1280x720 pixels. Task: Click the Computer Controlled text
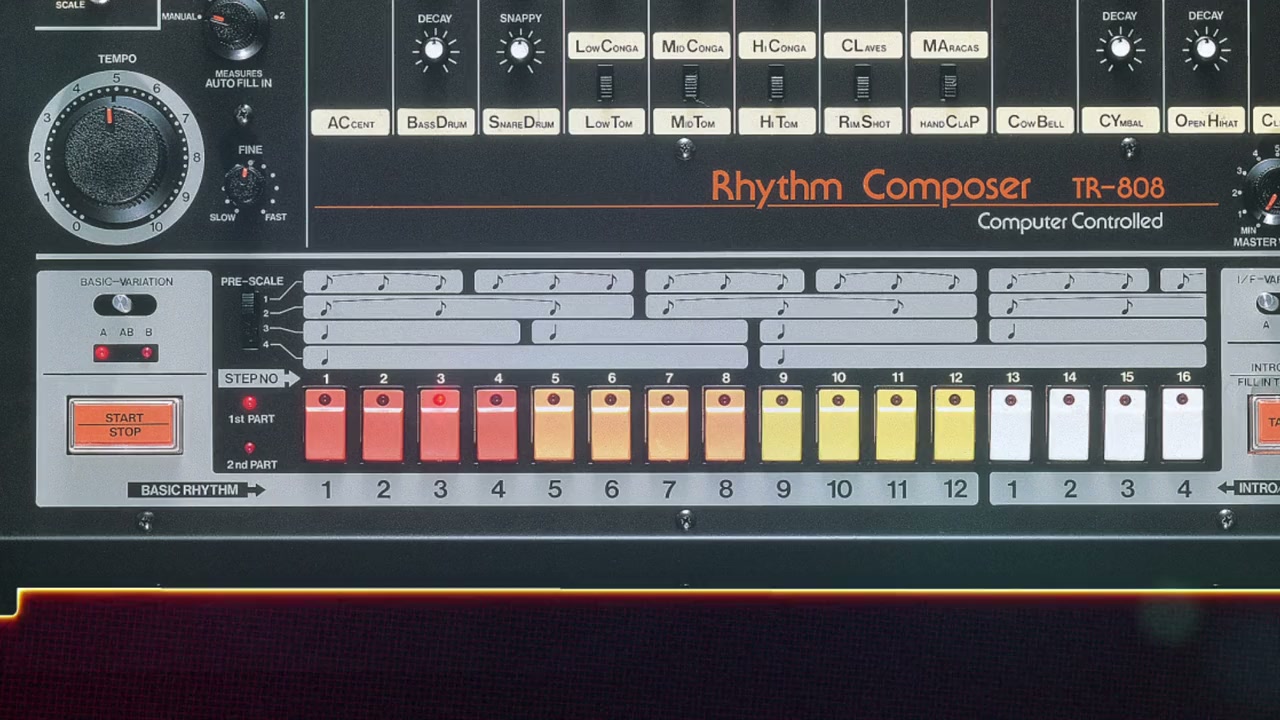(x=1070, y=222)
